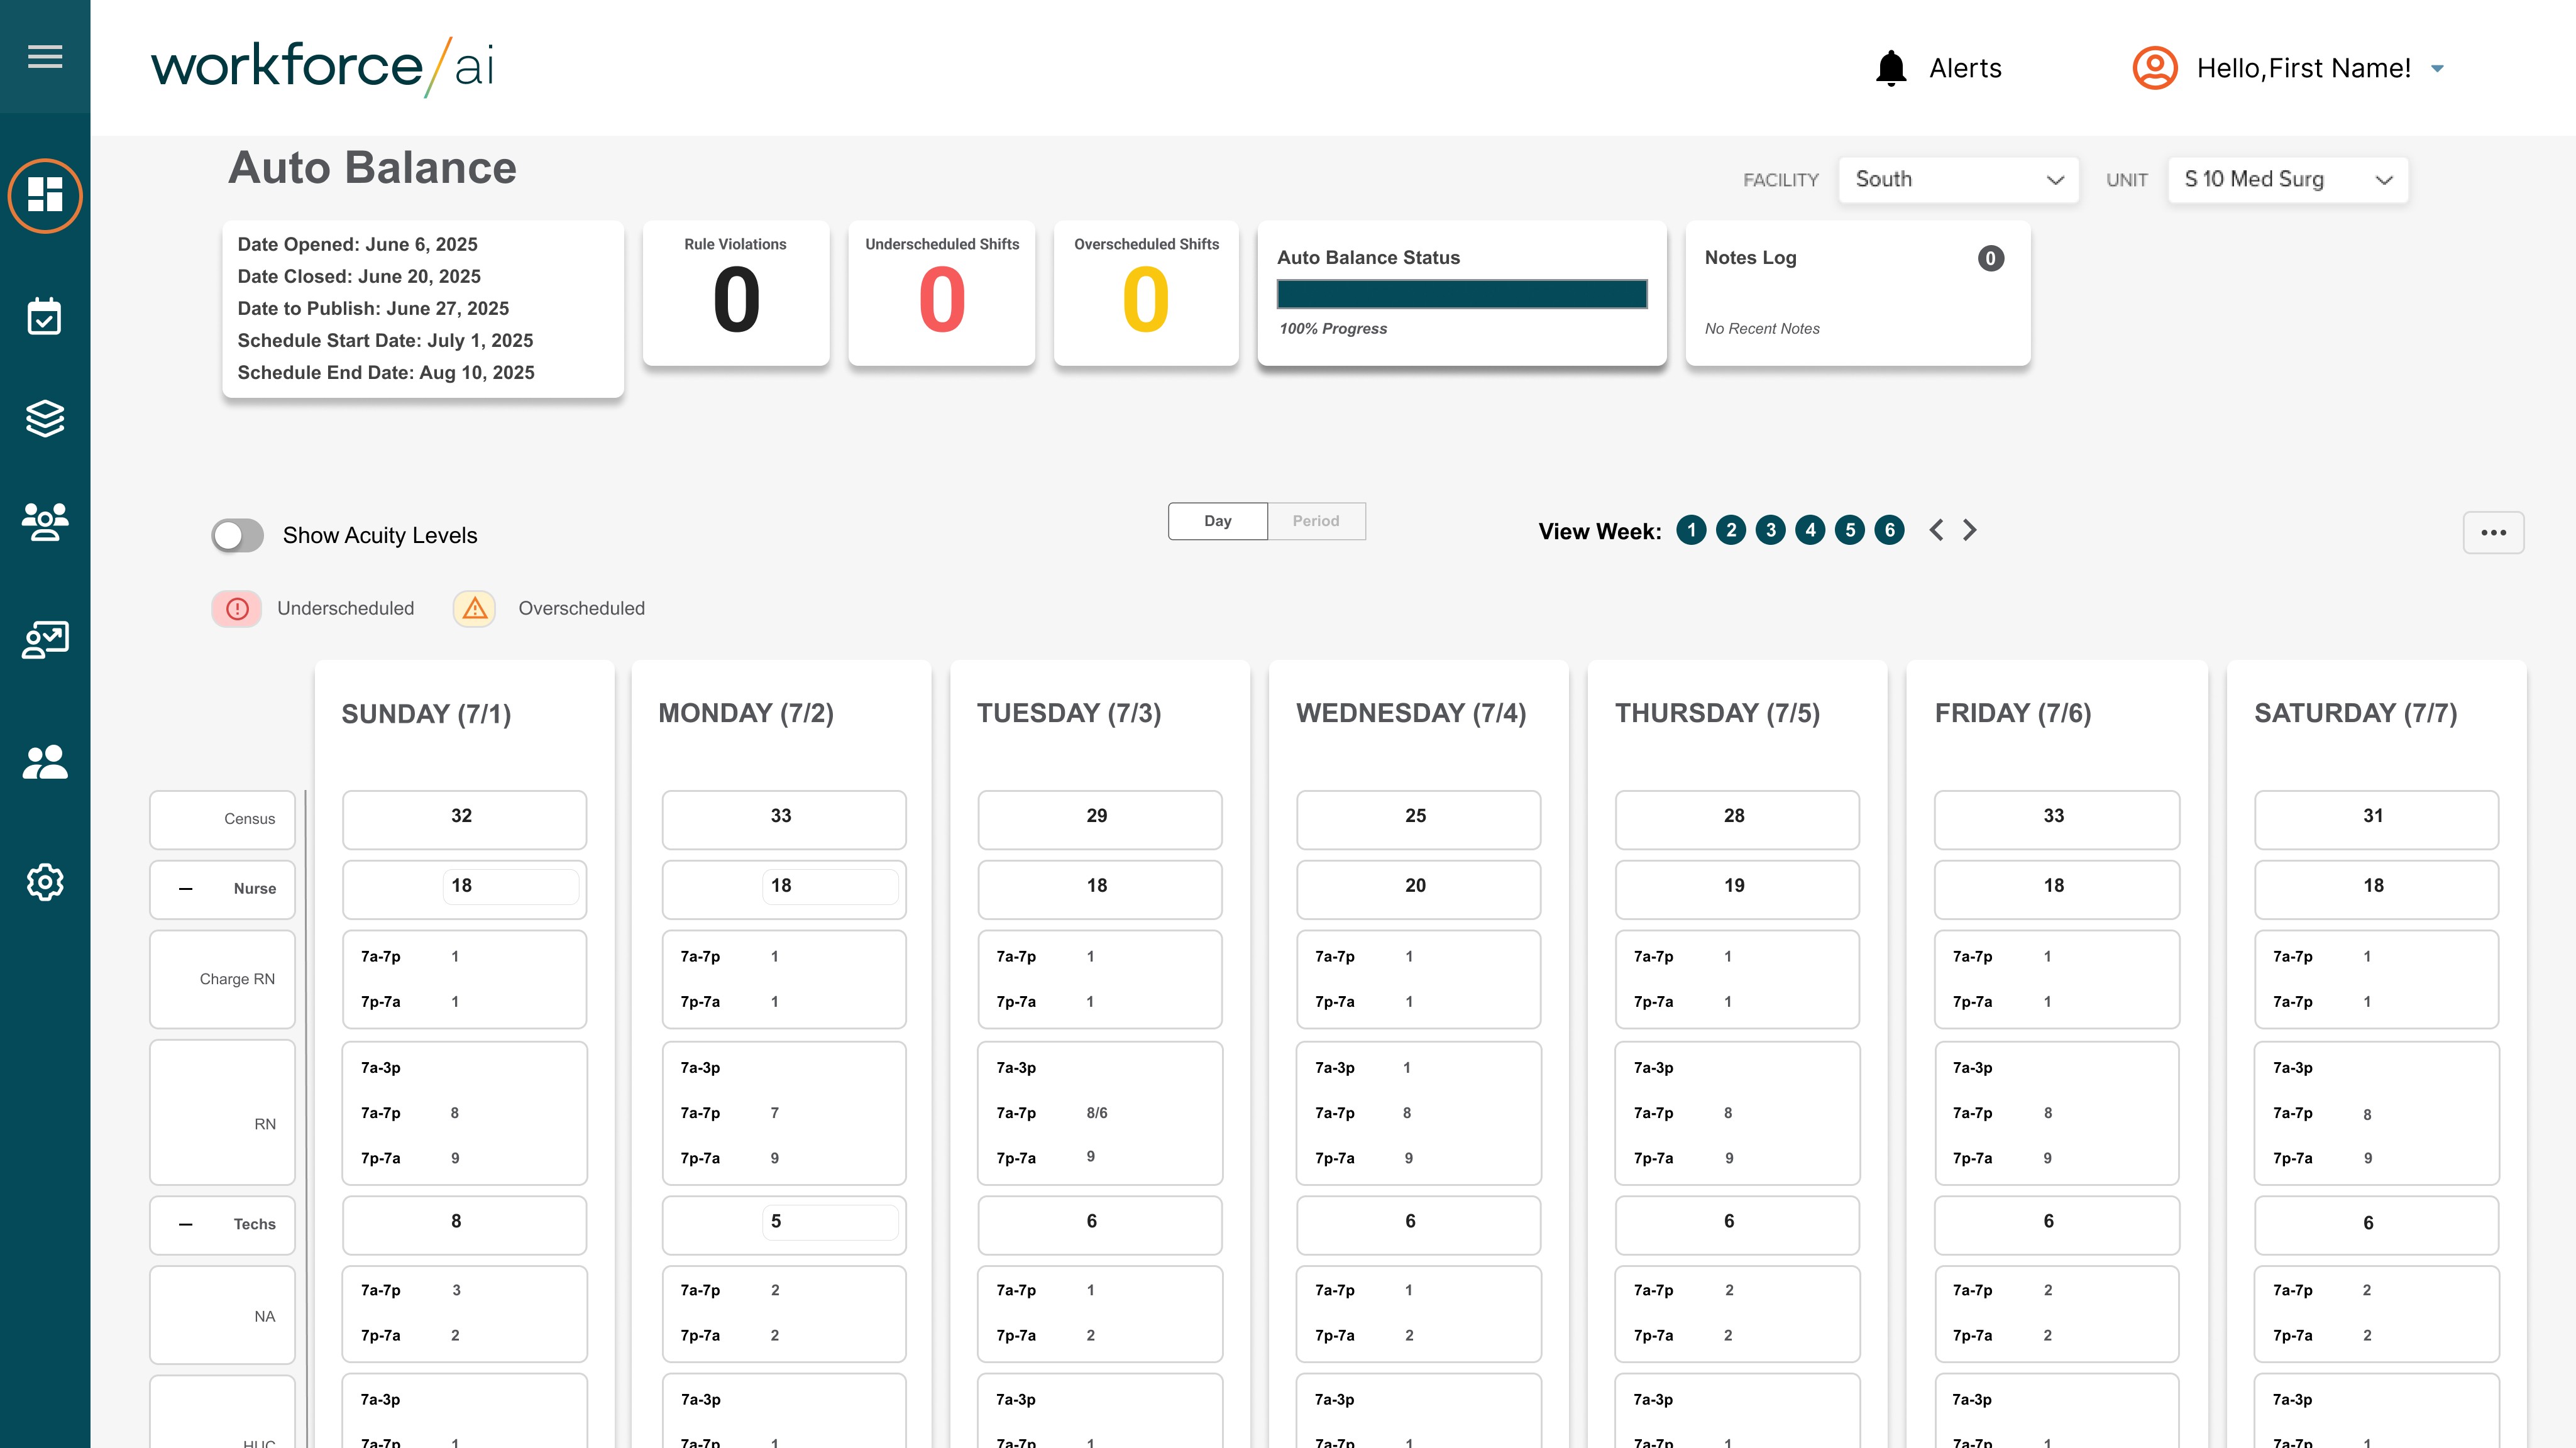Viewport: 2576px width, 1448px height.
Task: Jump to week 3 in View Week
Action: click(1770, 530)
